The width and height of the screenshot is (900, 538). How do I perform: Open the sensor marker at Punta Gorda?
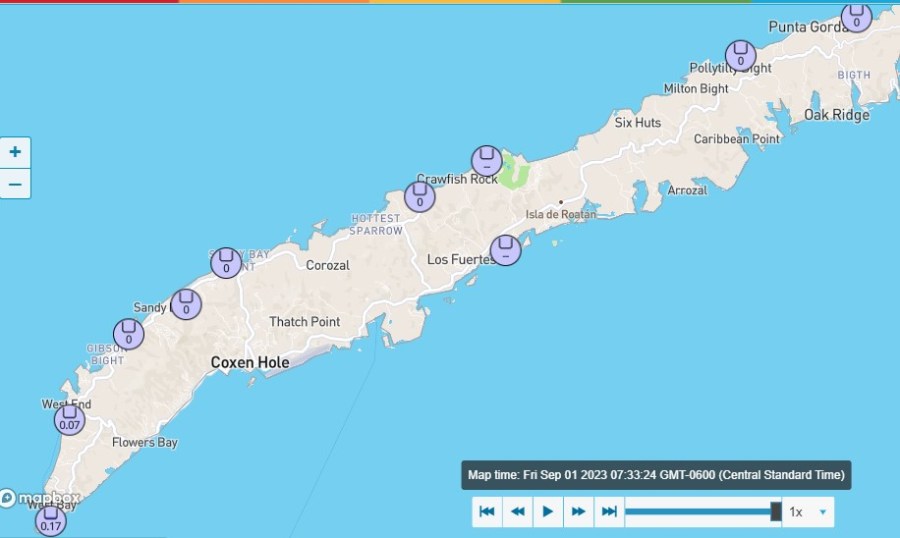point(856,17)
